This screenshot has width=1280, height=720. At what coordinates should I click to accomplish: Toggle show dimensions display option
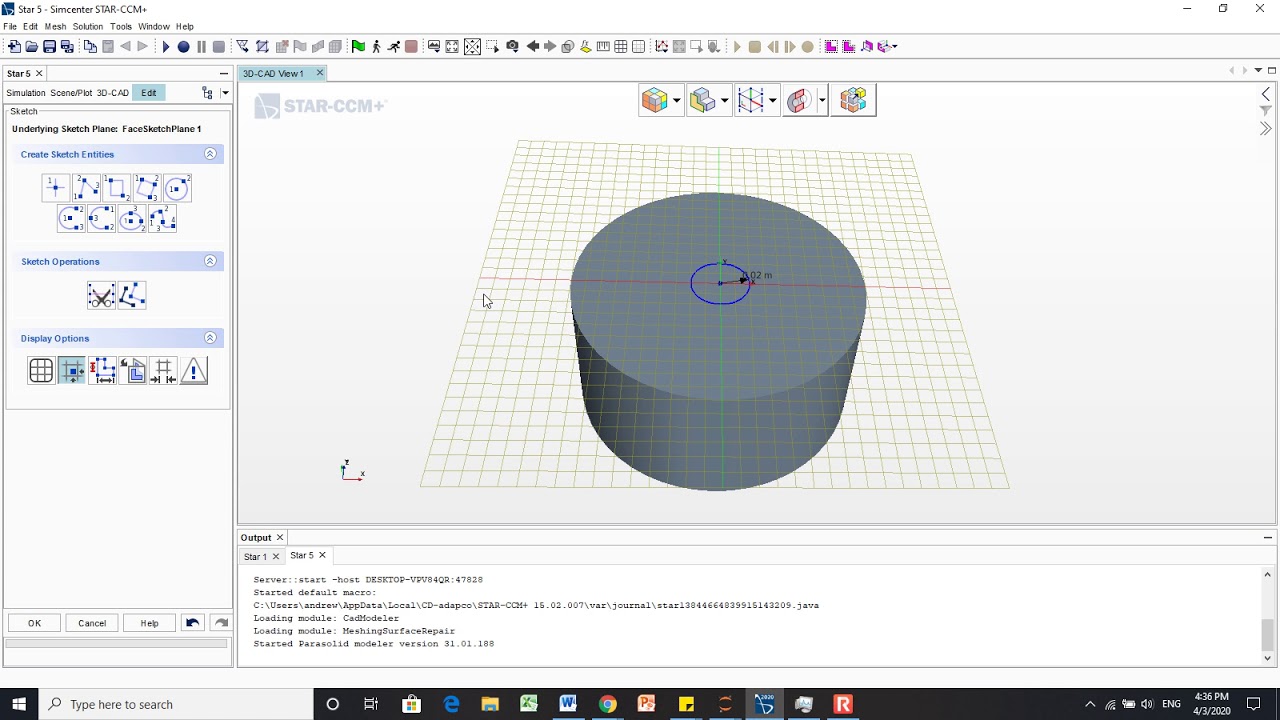pos(102,371)
